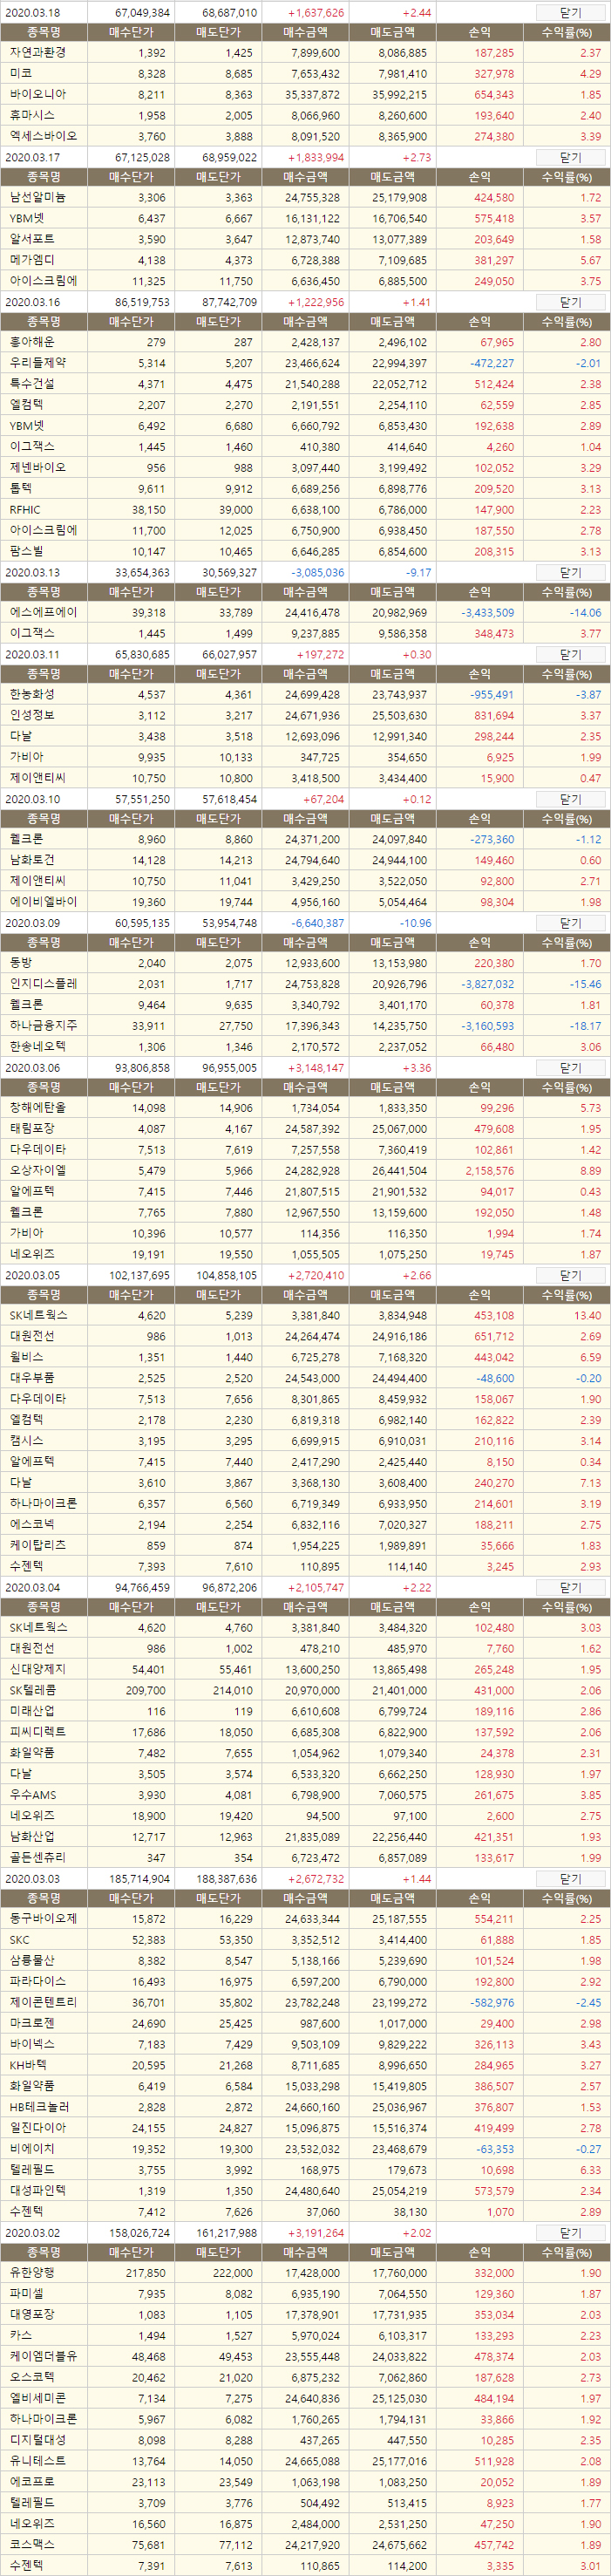
Task: Select the 바이오니아 row
Action: (x=38, y=94)
